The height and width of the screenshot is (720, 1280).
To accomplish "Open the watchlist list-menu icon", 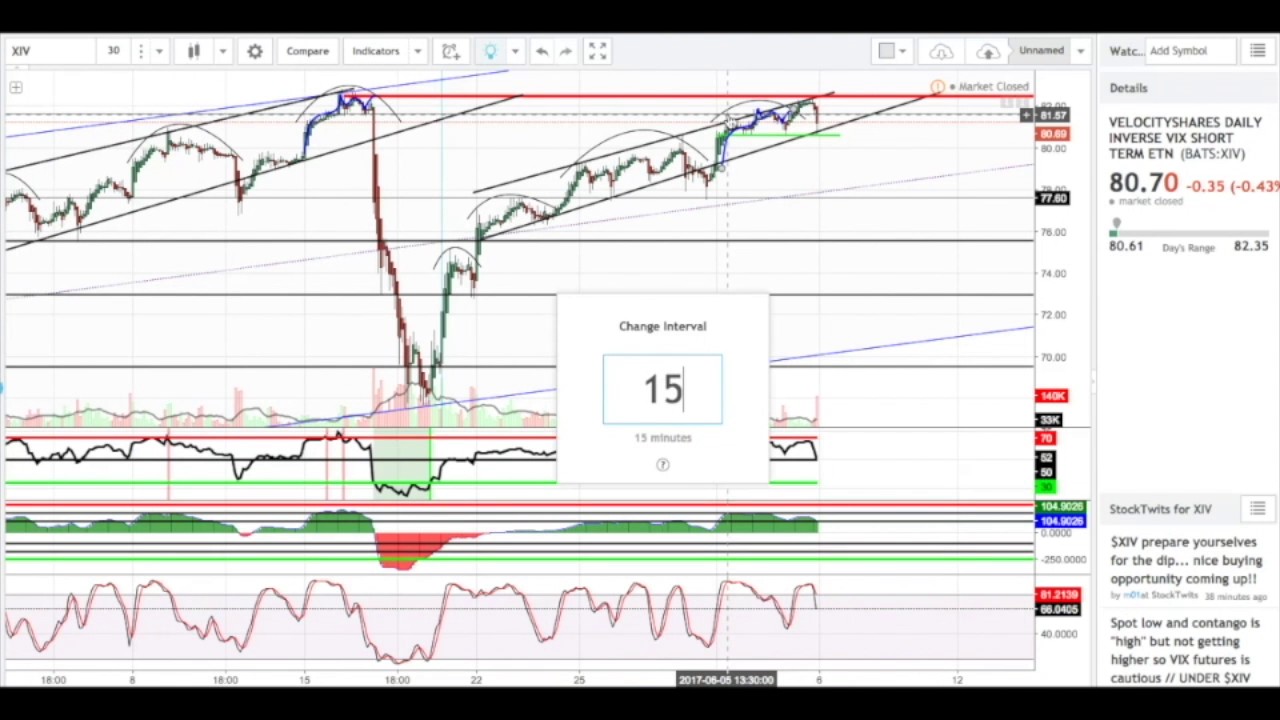I will point(1257,51).
